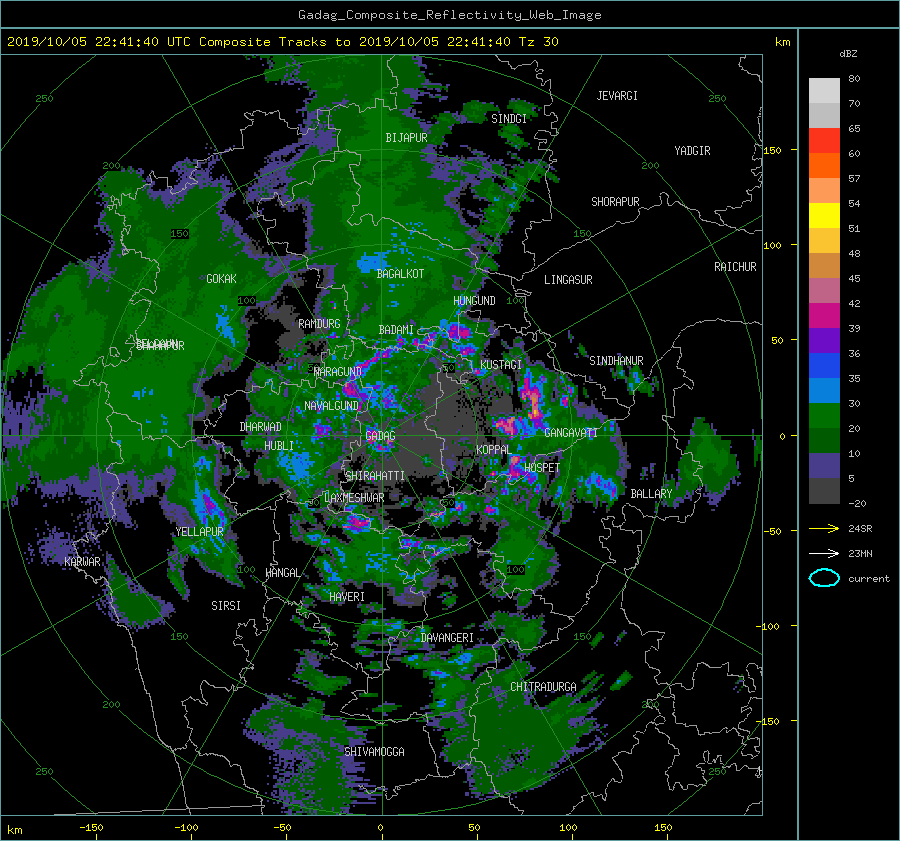Click the SIRSI city label
Viewport: 900px width, 841px height.
tap(226, 606)
